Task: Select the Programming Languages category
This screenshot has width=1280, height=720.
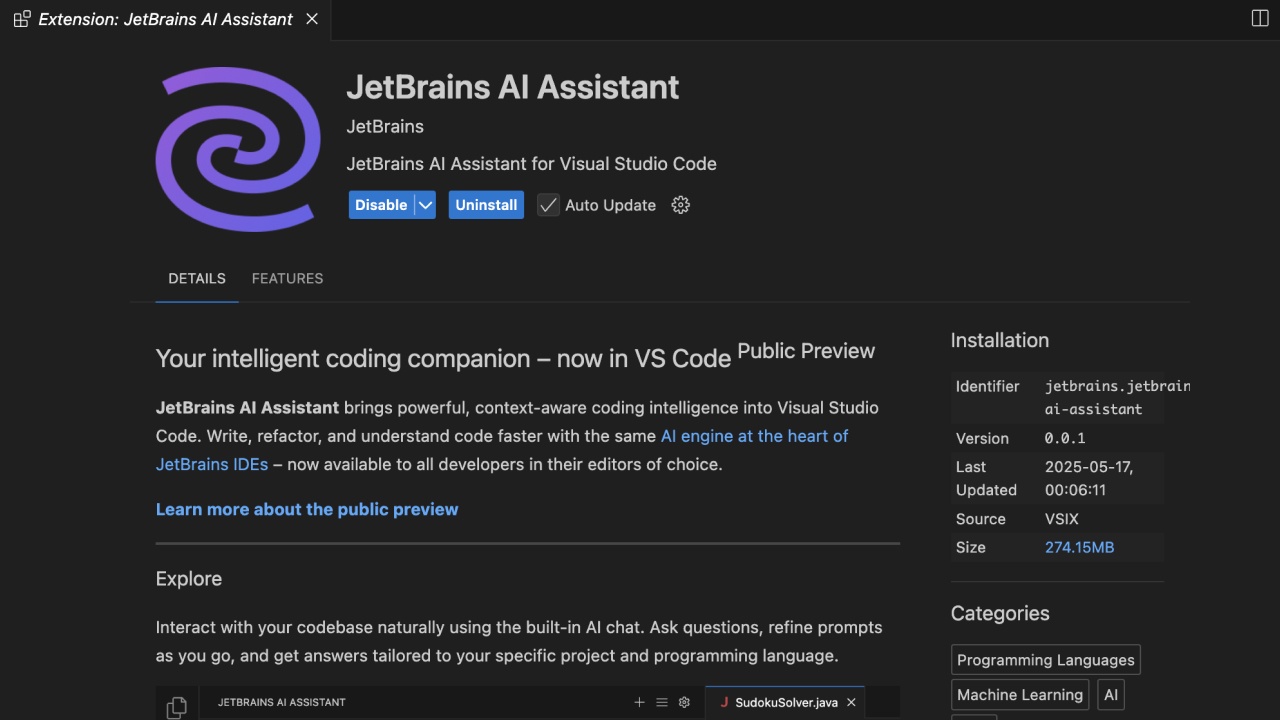Action: click(1045, 659)
